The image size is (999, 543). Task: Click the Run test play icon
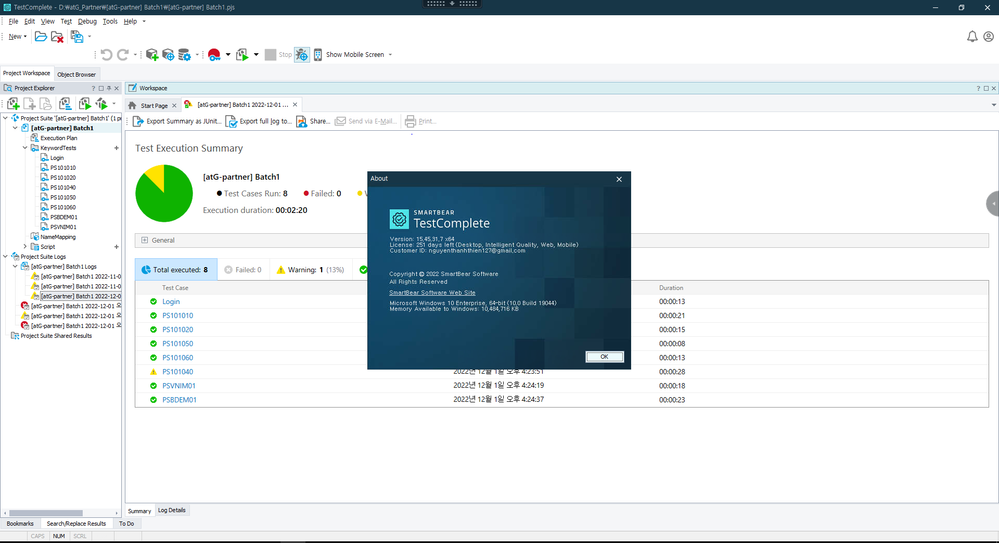point(242,55)
